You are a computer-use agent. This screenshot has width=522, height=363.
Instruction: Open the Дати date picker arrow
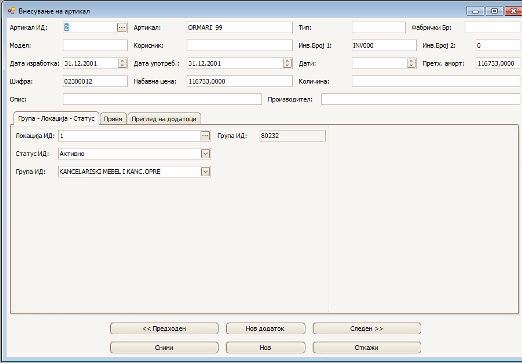coord(411,63)
